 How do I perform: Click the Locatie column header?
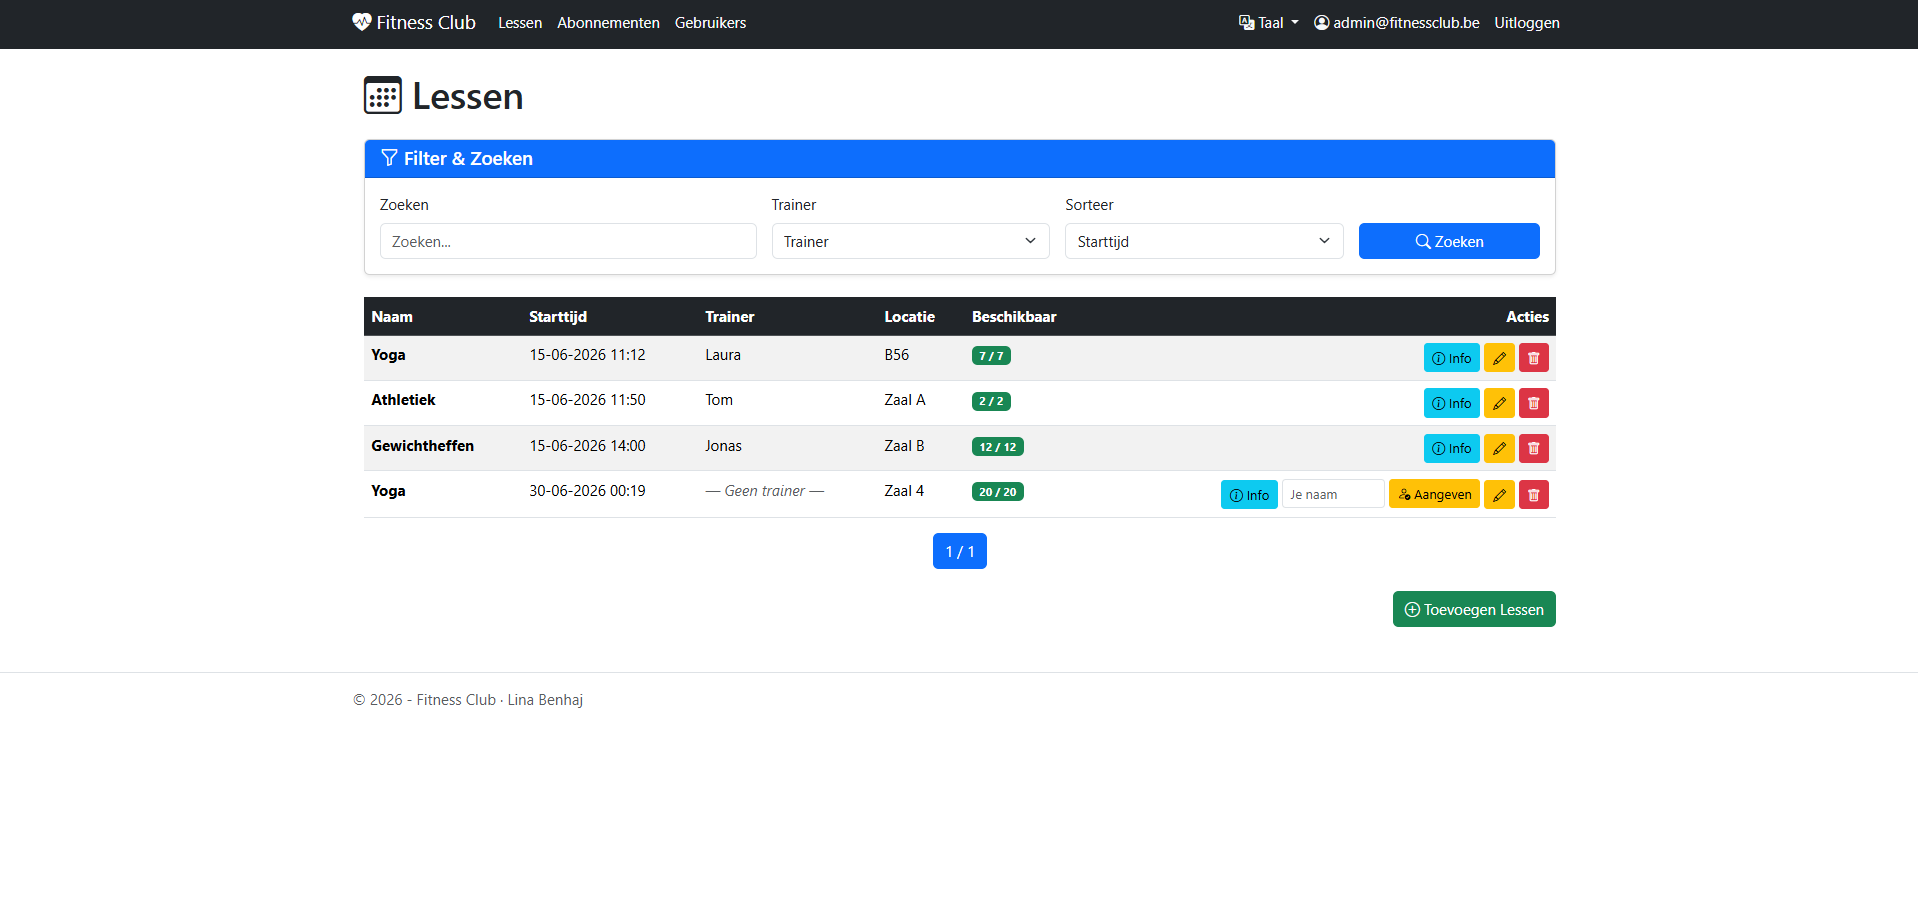coord(909,316)
